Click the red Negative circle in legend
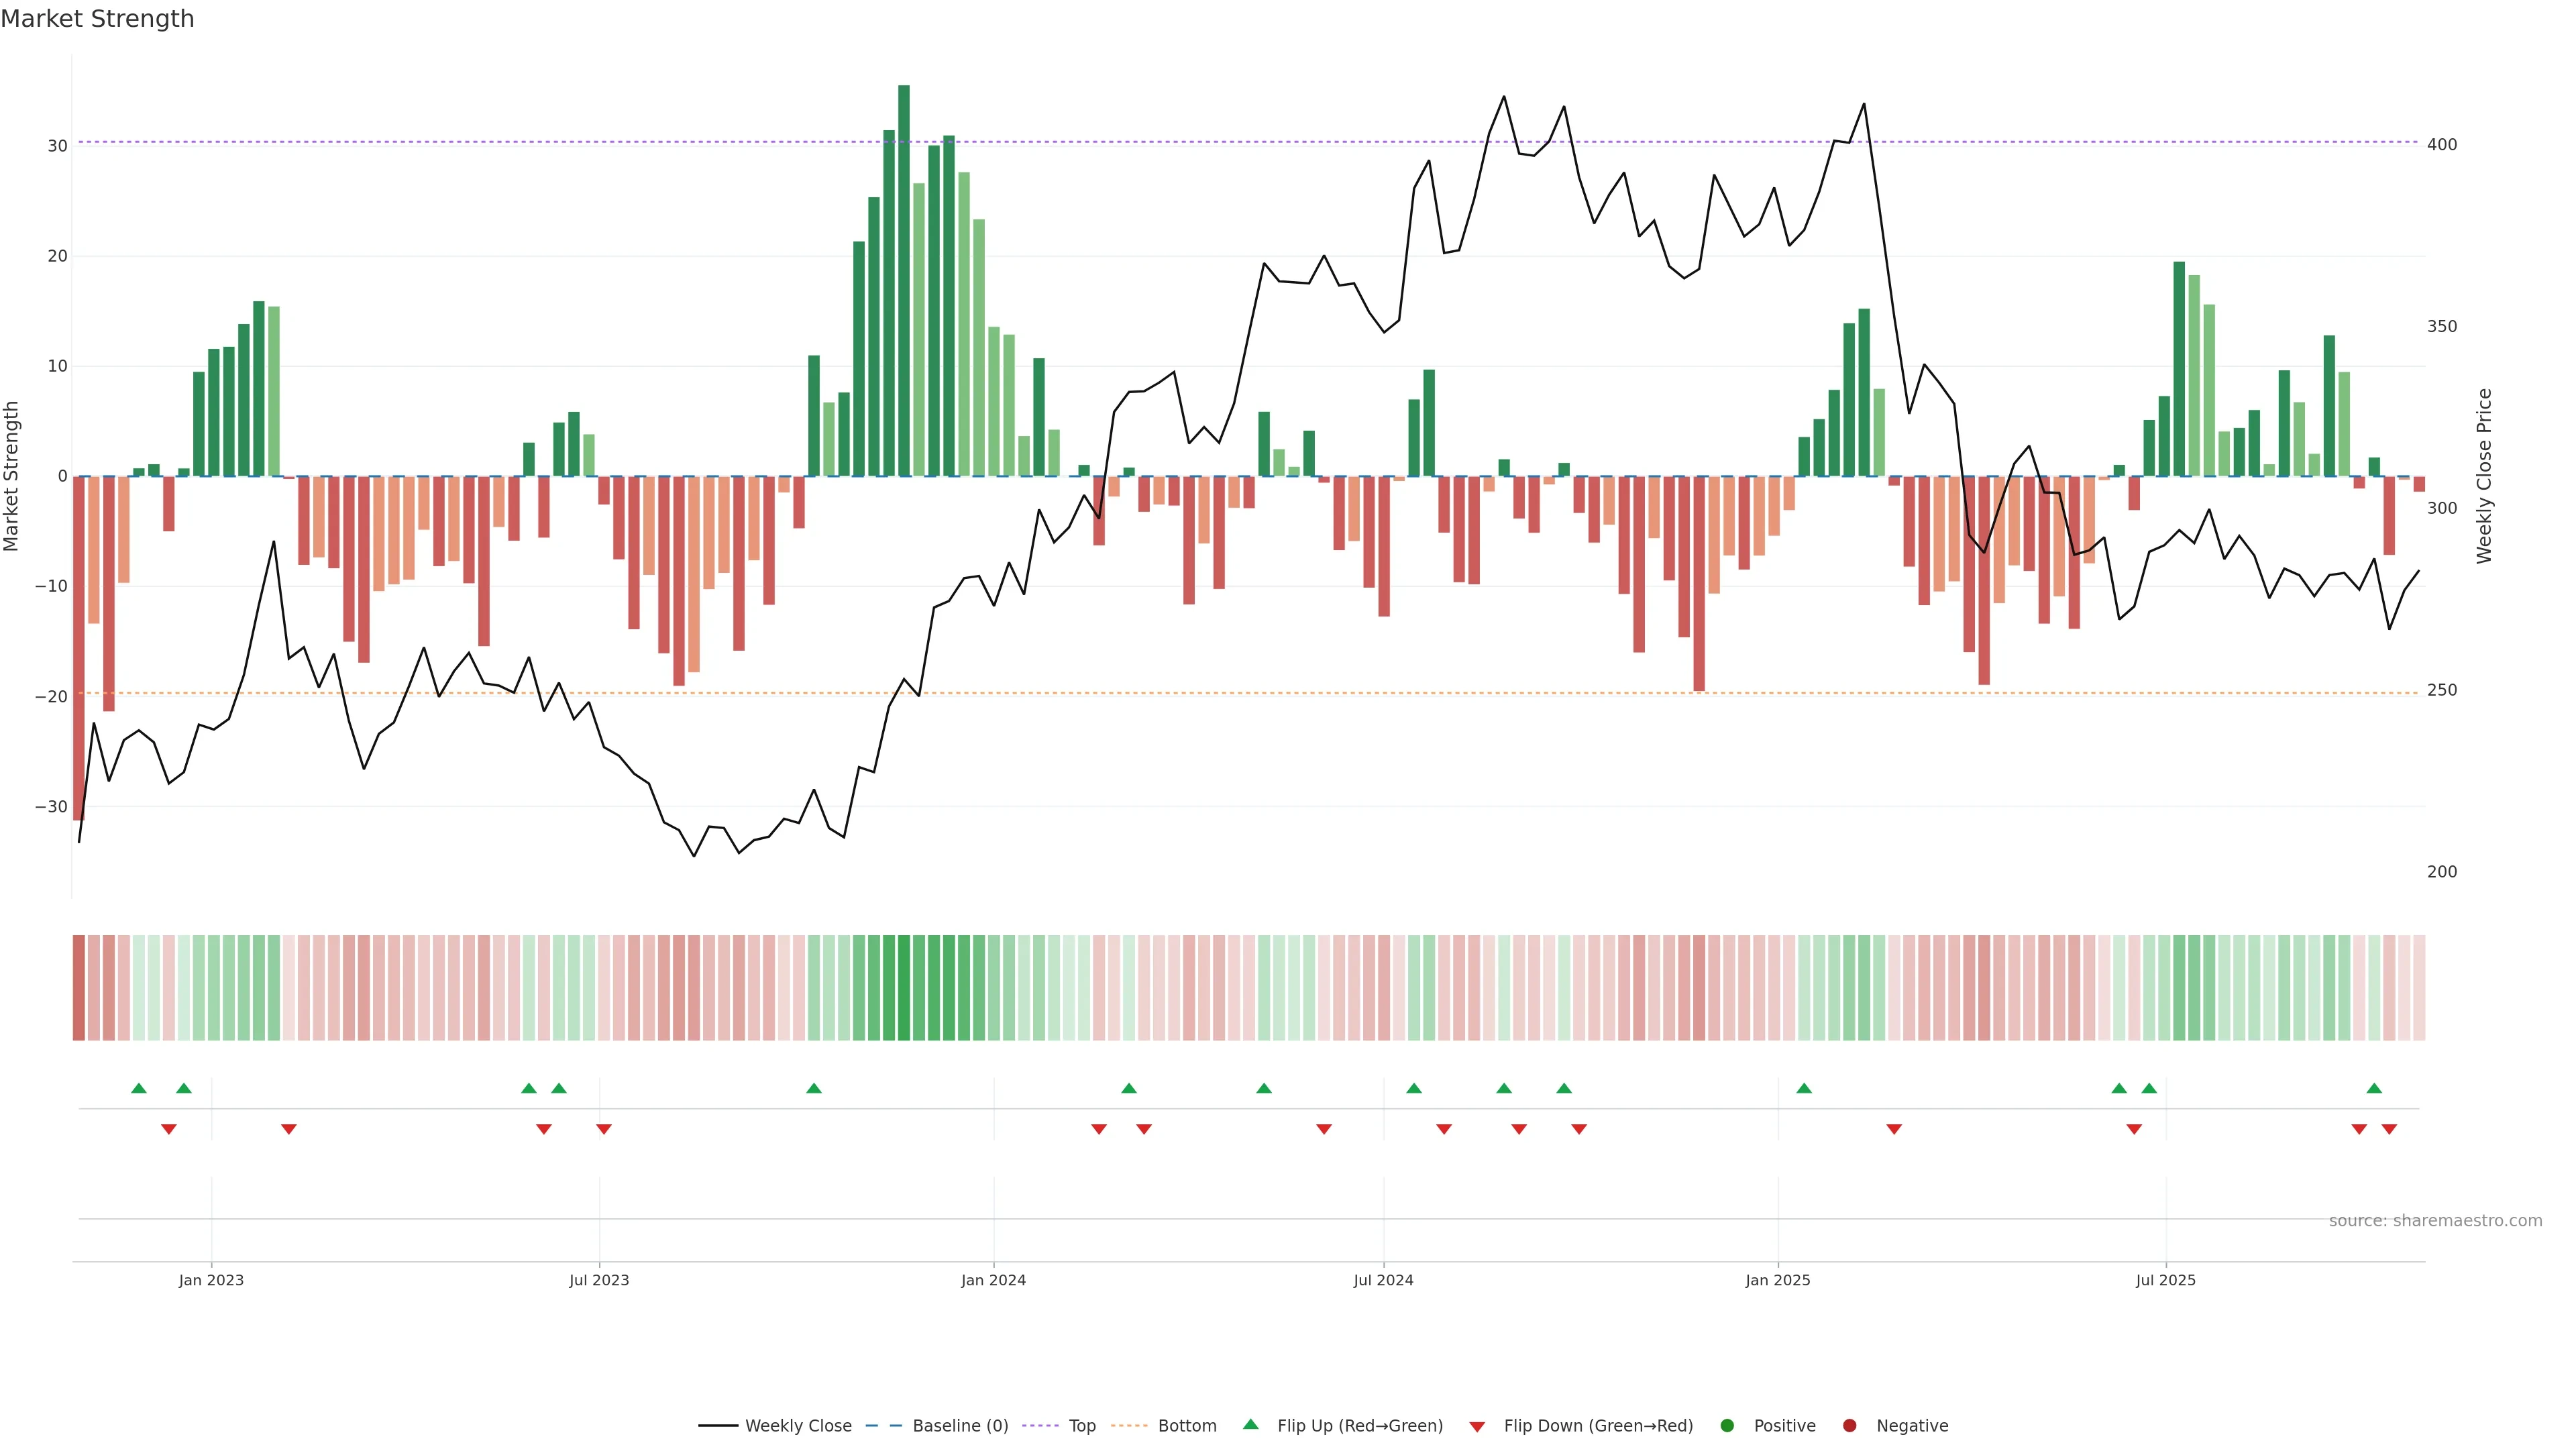 (x=1849, y=1425)
